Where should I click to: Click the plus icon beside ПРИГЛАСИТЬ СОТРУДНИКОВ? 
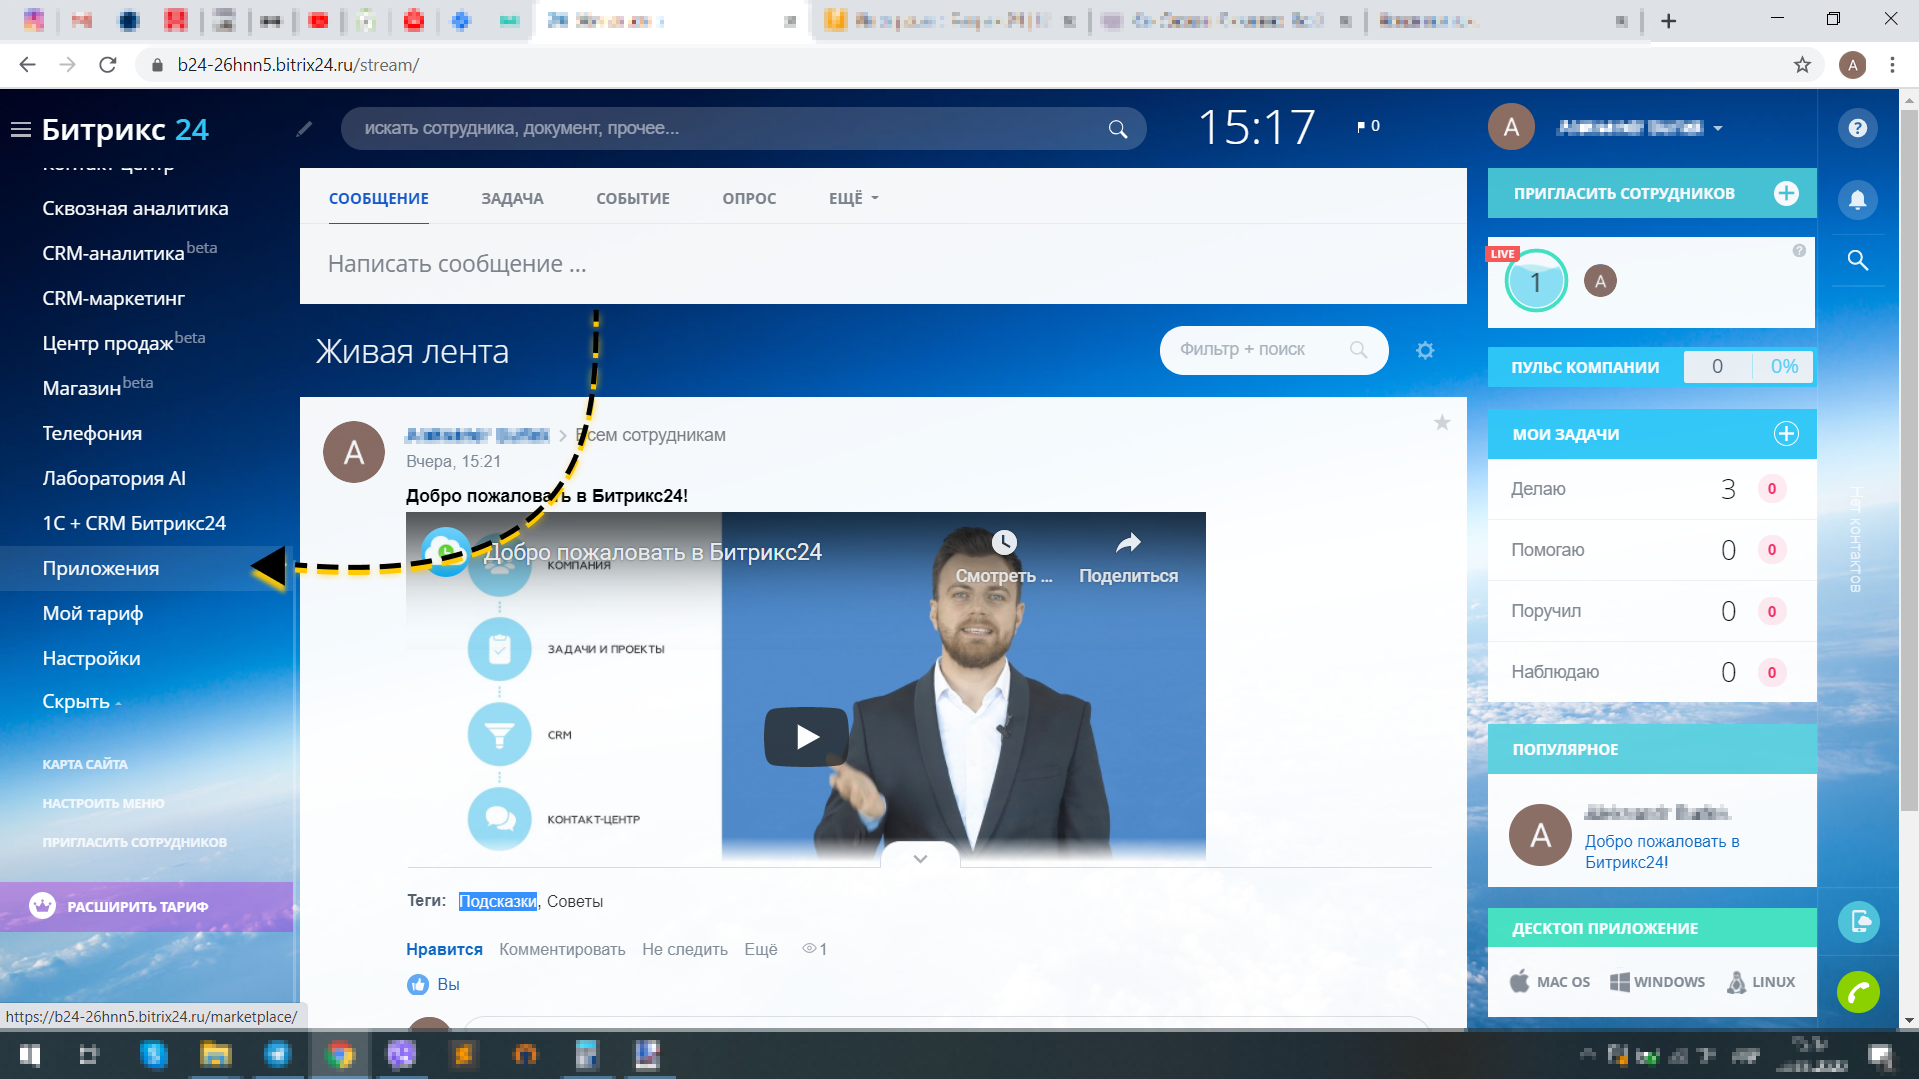(1787, 193)
